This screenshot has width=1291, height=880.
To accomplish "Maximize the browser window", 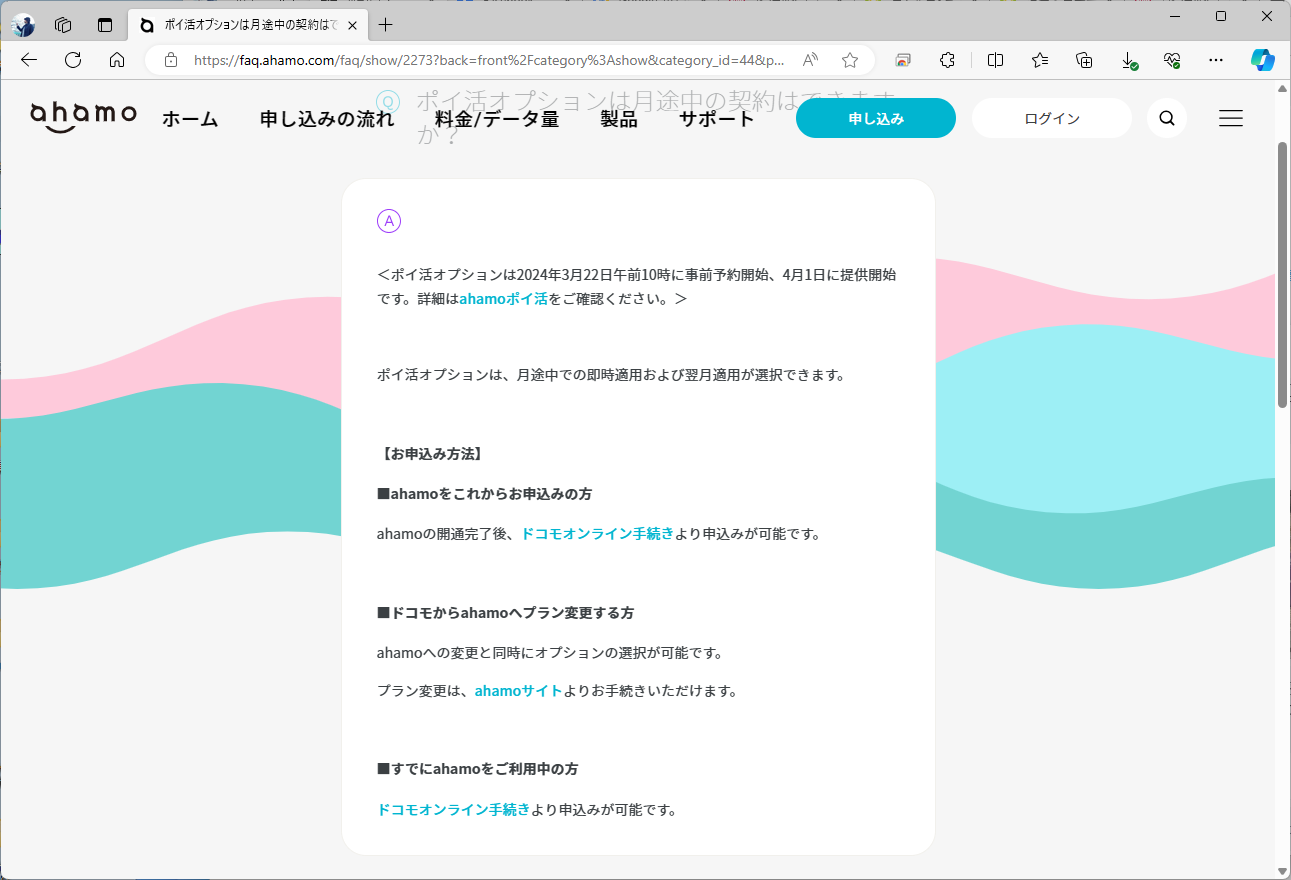I will pos(1221,17).
